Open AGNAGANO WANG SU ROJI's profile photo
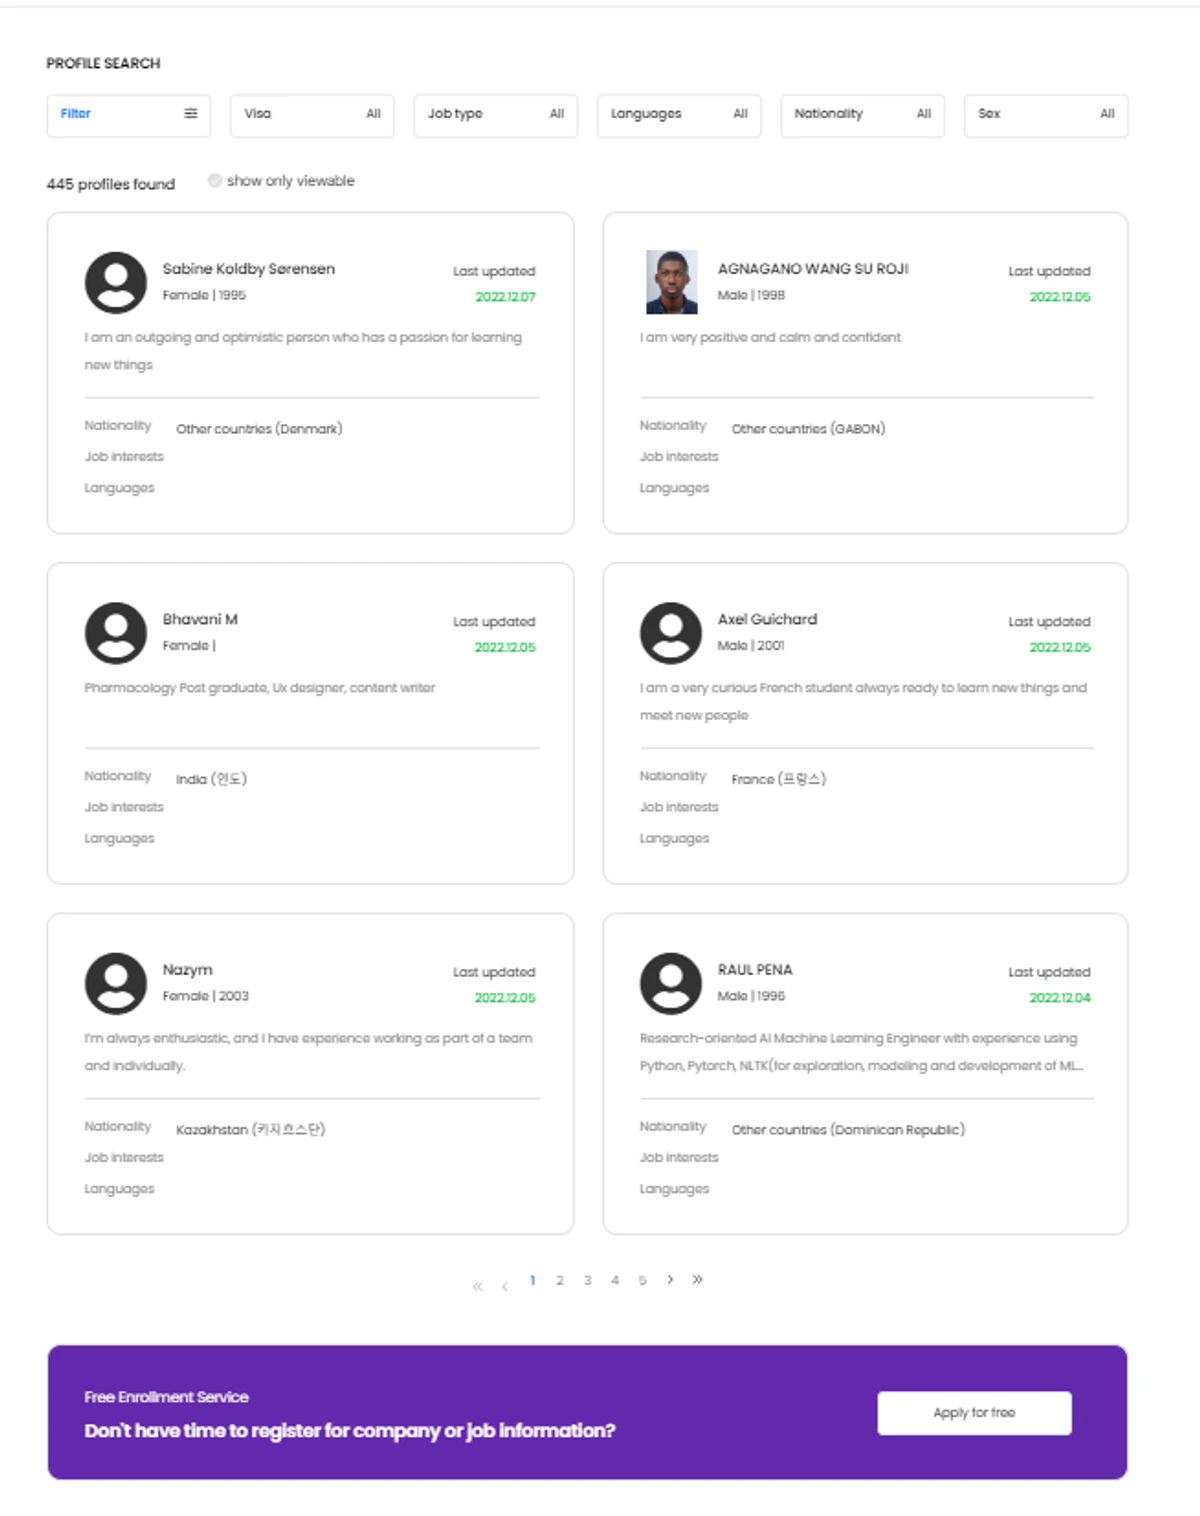Viewport: 1200px width, 1516px height. 672,282
